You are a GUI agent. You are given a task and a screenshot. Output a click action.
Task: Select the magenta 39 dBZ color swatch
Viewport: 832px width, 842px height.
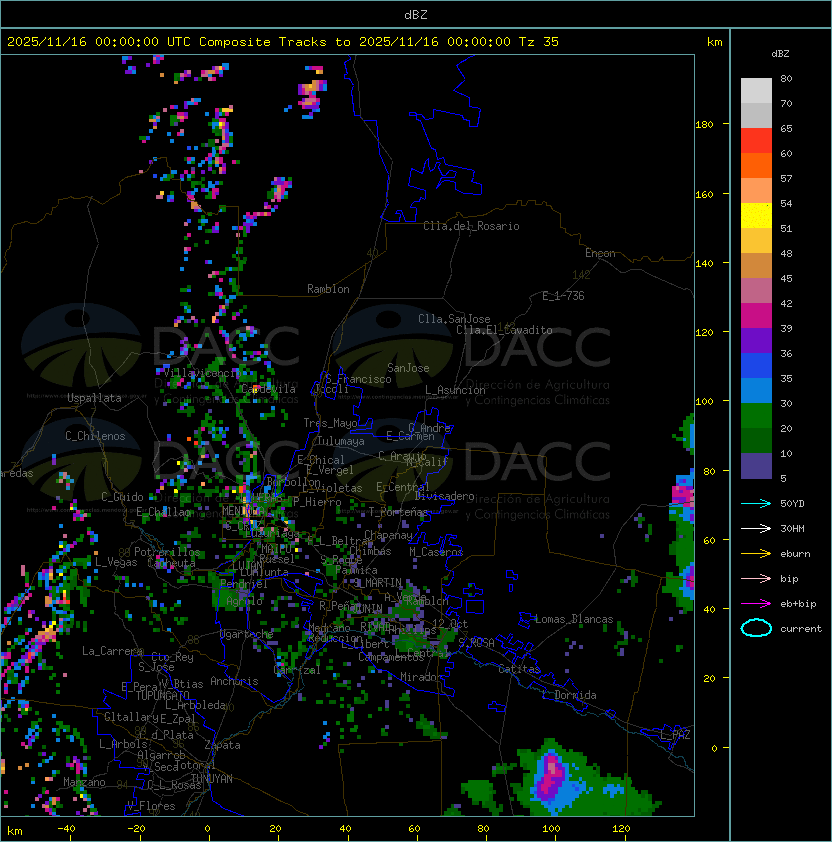(756, 316)
